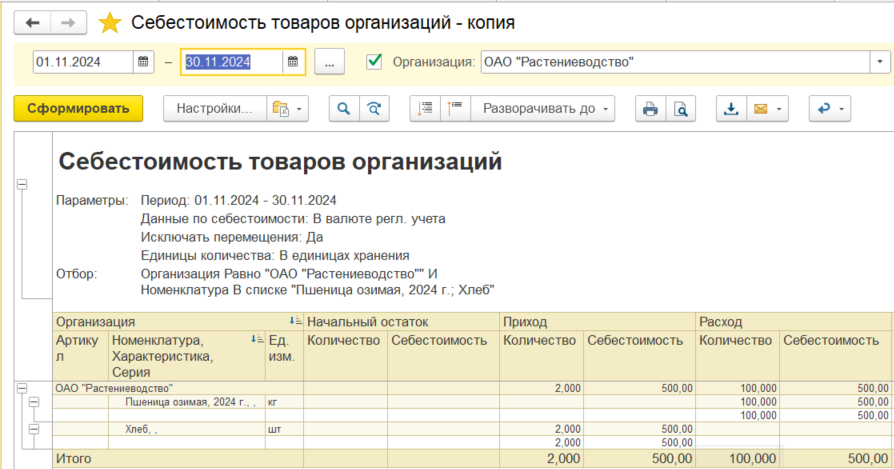Save report with download icon
This screenshot has height=469, width=894.
click(731, 108)
